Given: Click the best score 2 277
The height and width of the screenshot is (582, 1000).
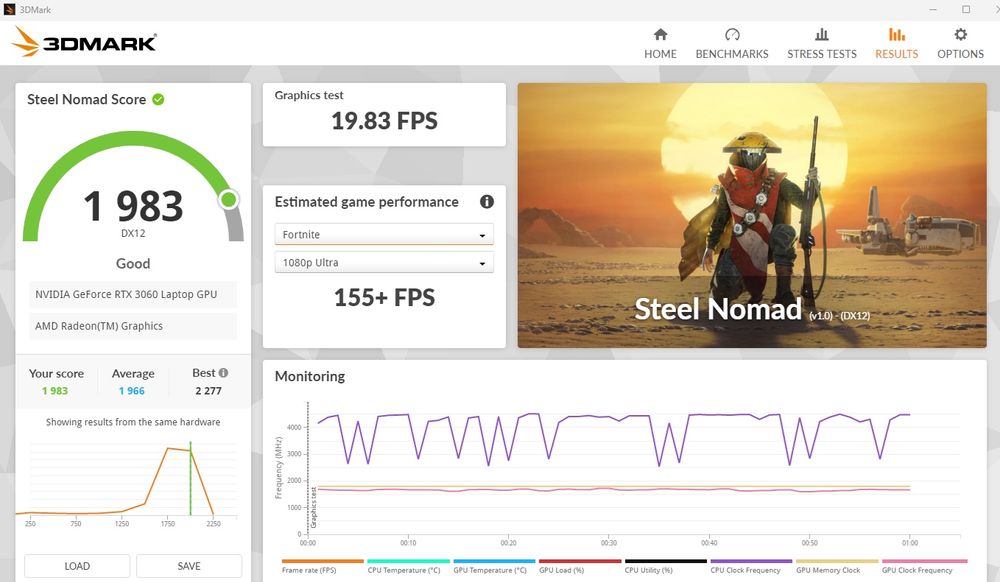Looking at the screenshot, I should coord(209,391).
